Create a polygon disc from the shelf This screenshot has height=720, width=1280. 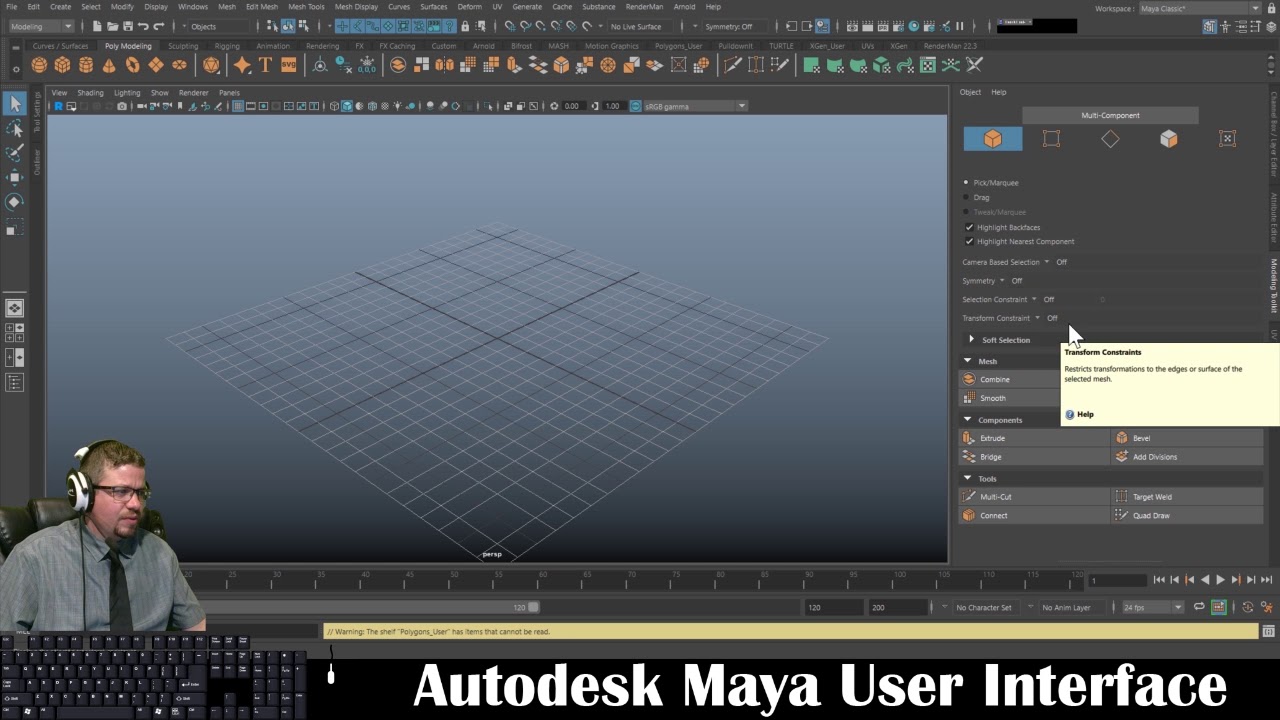click(179, 65)
